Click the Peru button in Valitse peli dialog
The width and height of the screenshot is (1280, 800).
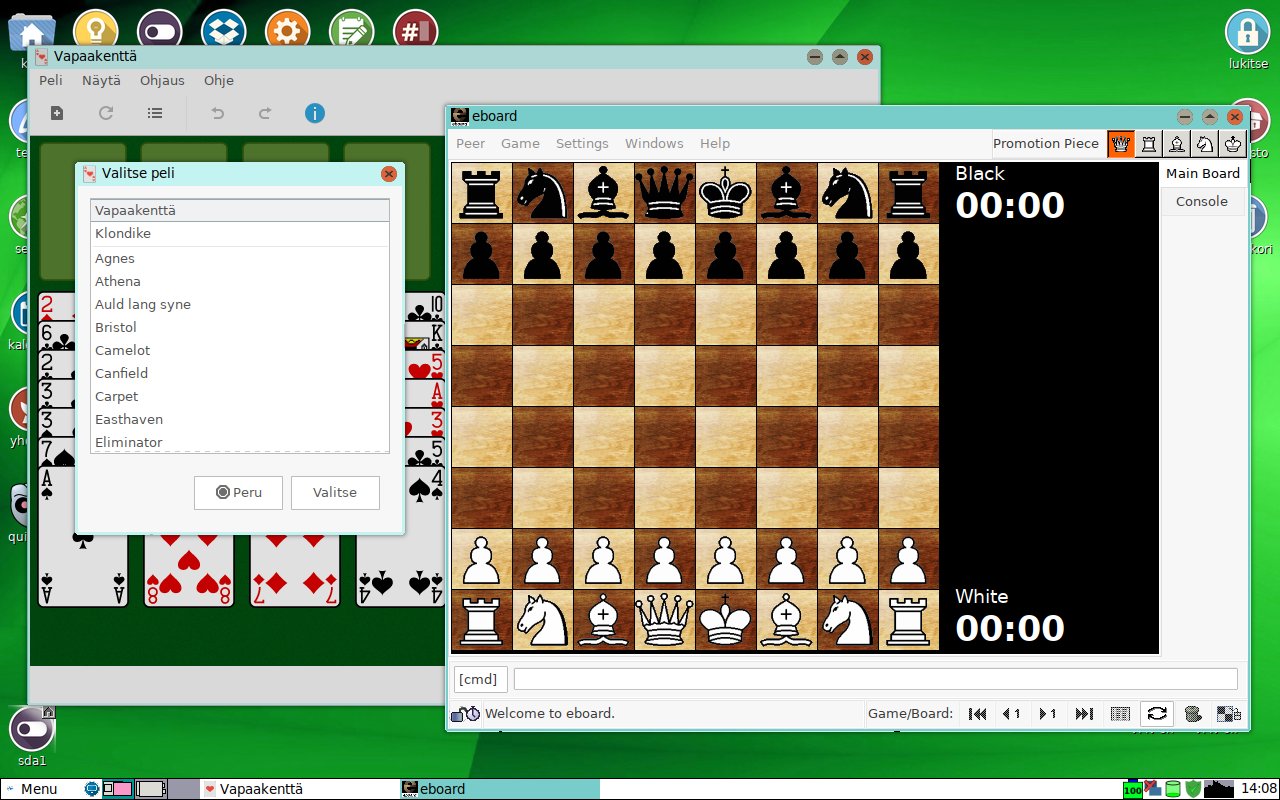(238, 492)
